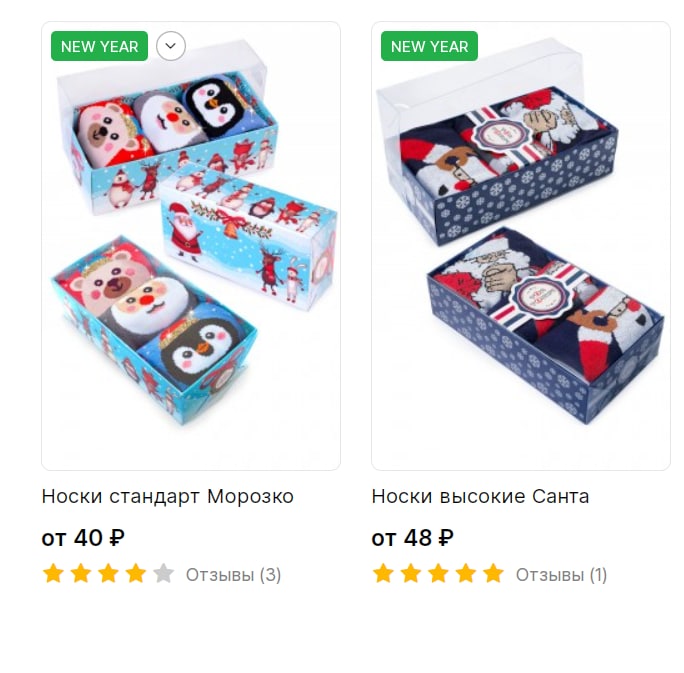Open product image of Носки стандарт Морозко
The image size is (684, 673).
click(191, 246)
